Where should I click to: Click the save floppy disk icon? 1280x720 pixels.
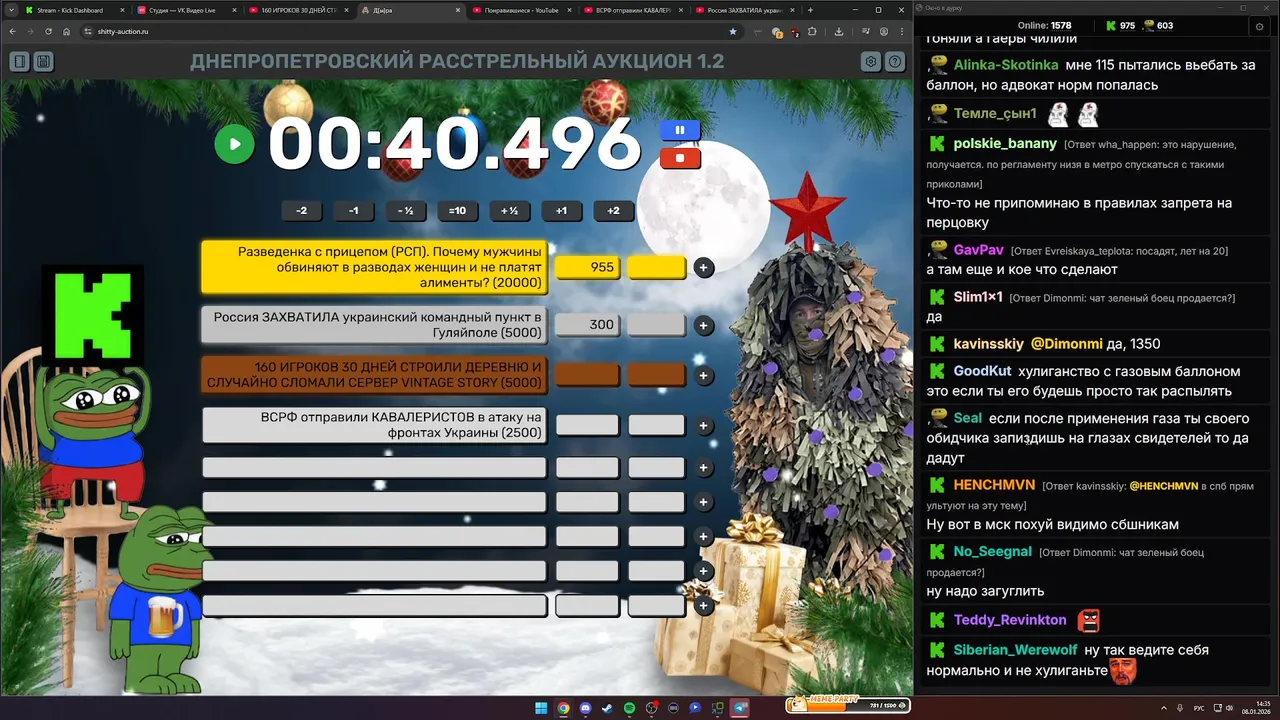[43, 62]
